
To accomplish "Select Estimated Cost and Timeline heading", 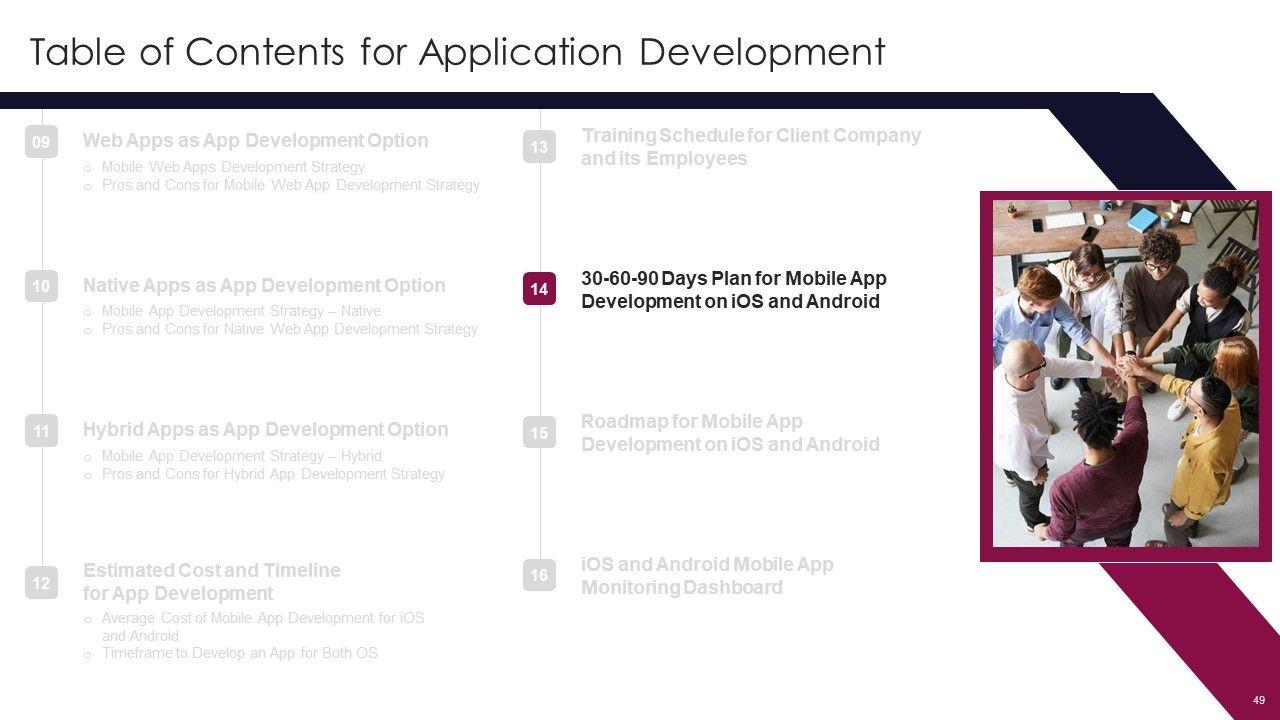I will click(x=211, y=581).
